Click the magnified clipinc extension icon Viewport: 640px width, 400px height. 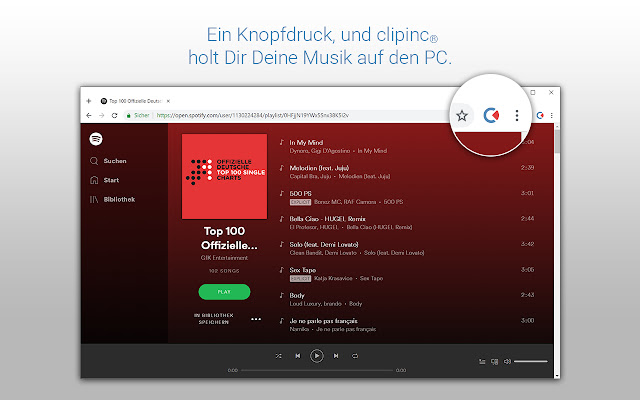click(x=491, y=116)
